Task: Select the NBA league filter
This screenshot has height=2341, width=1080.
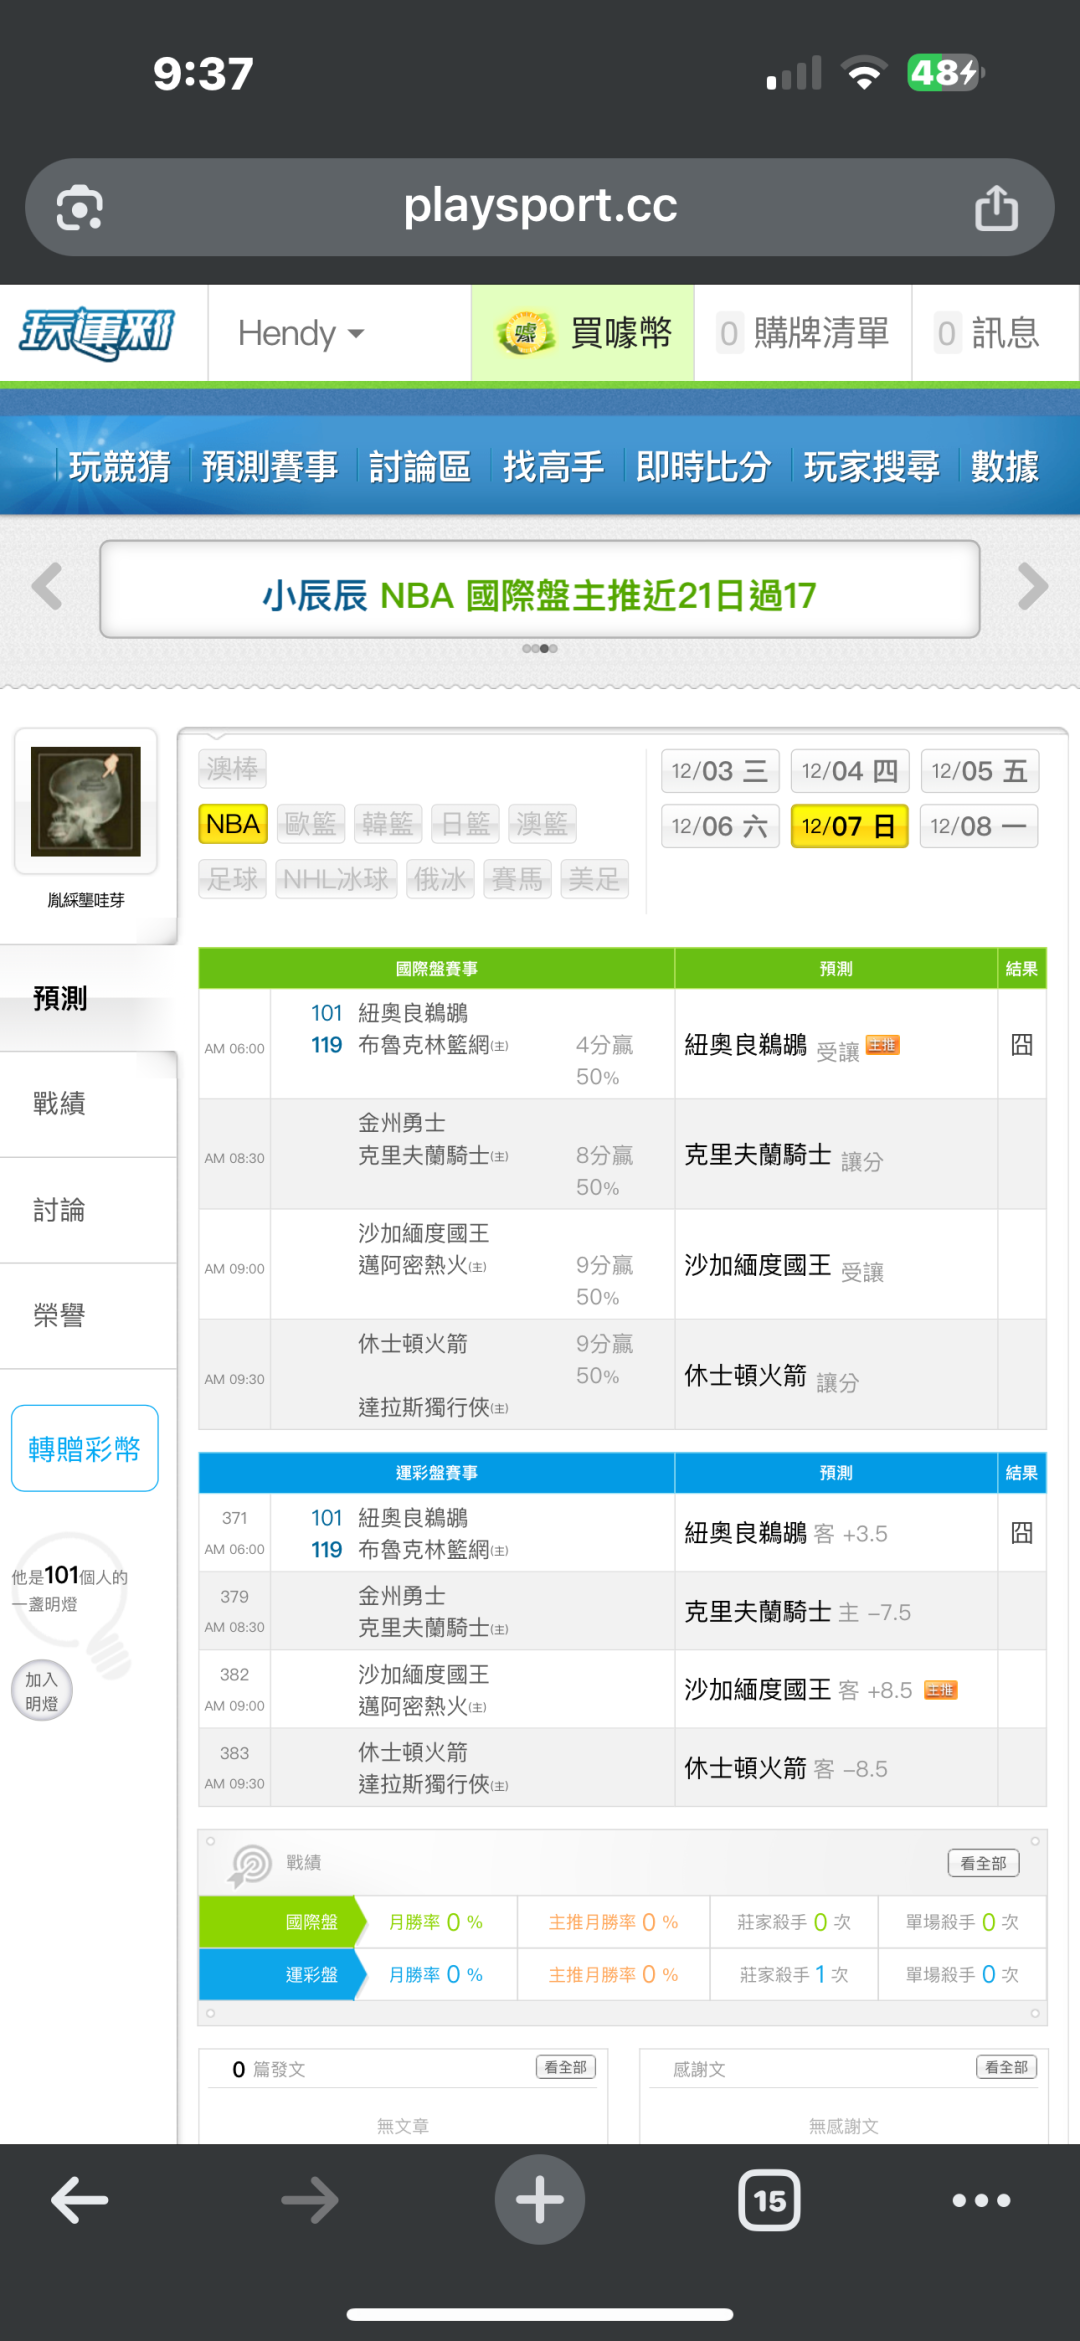Action: [233, 824]
